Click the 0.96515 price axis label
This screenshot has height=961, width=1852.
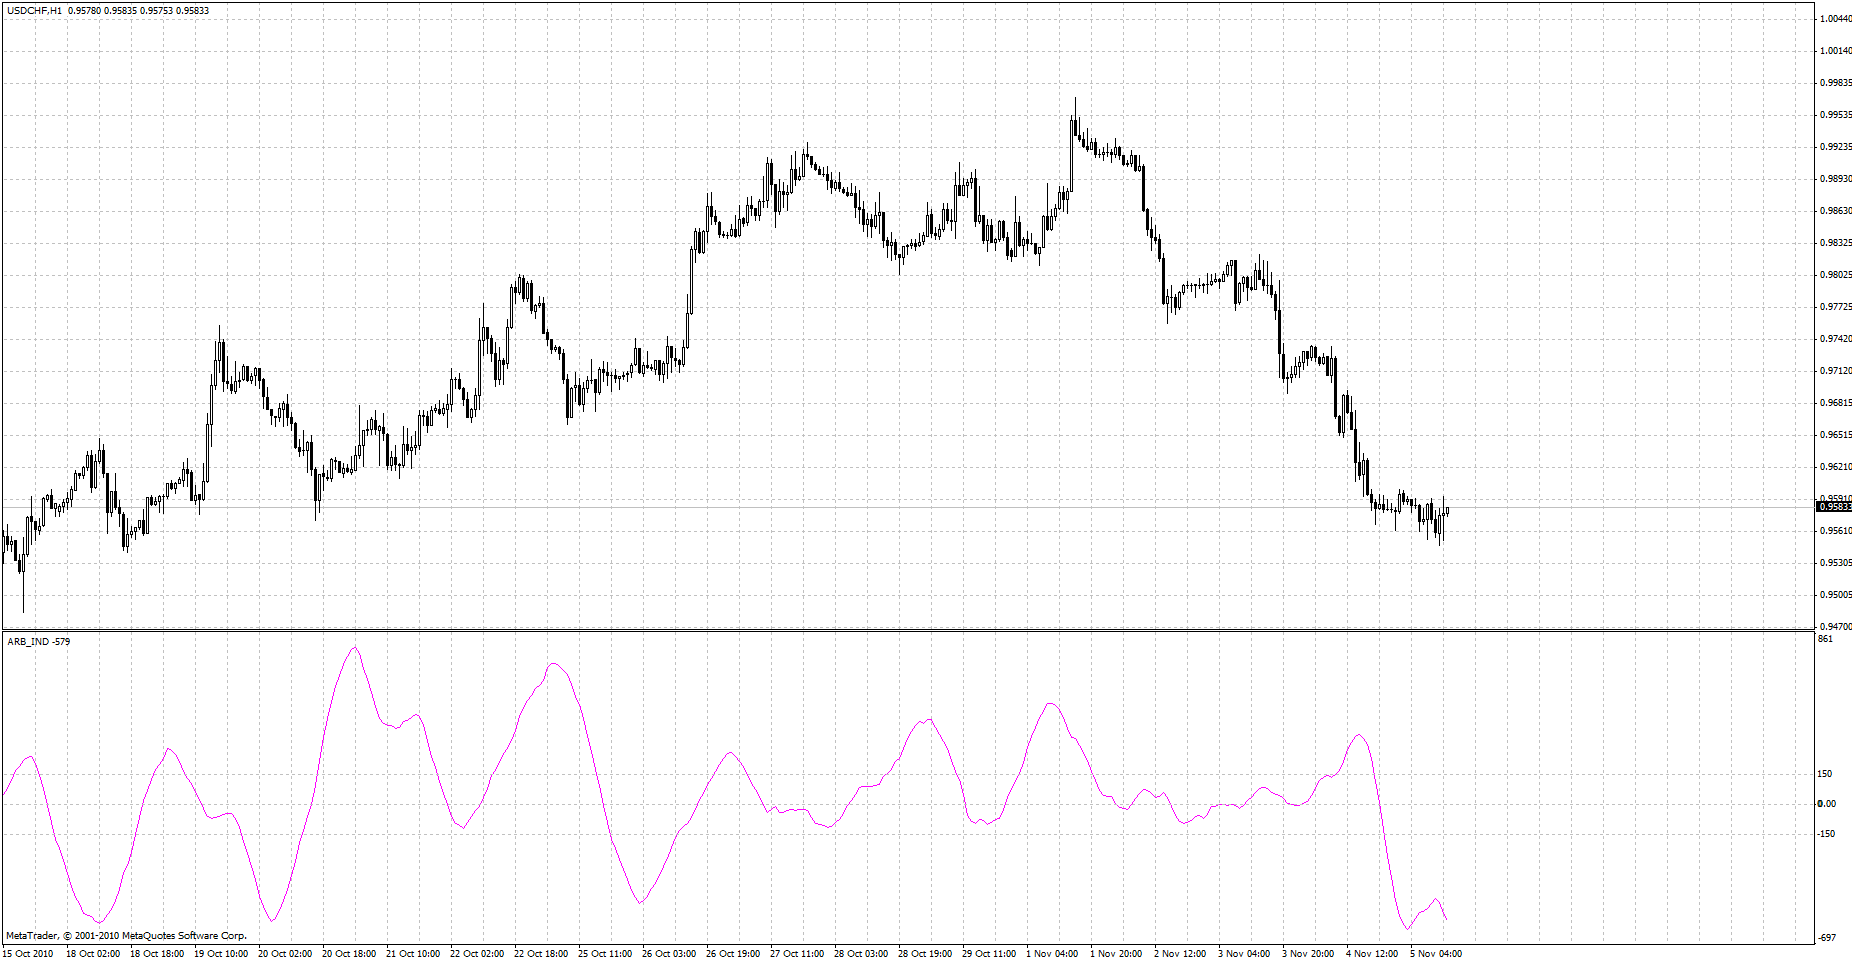coord(1836,435)
